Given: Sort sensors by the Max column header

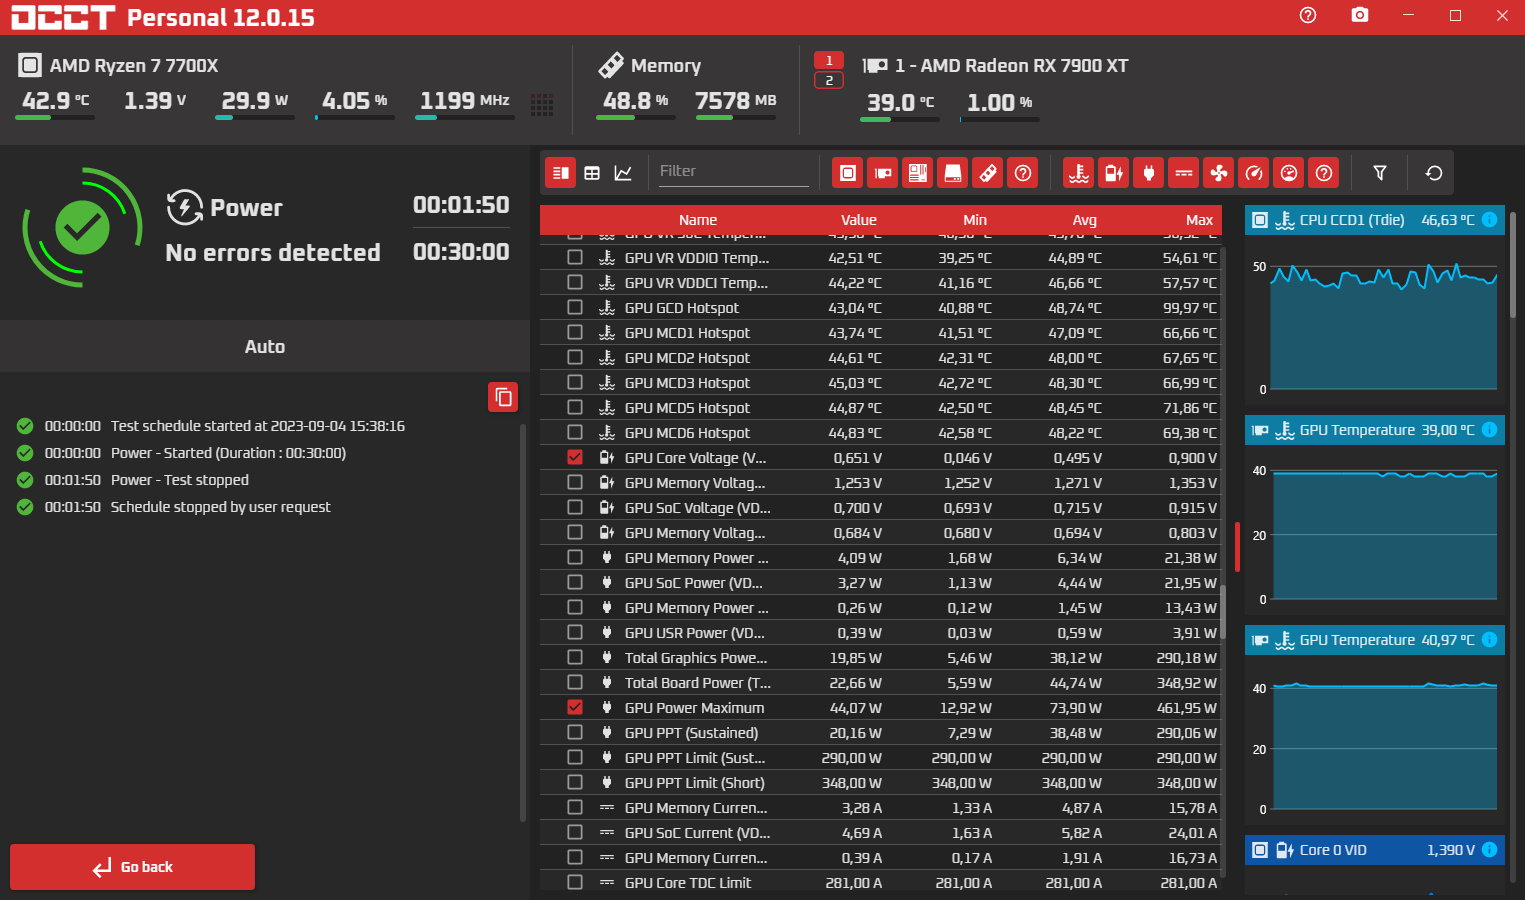Looking at the screenshot, I should pyautogui.click(x=1199, y=220).
